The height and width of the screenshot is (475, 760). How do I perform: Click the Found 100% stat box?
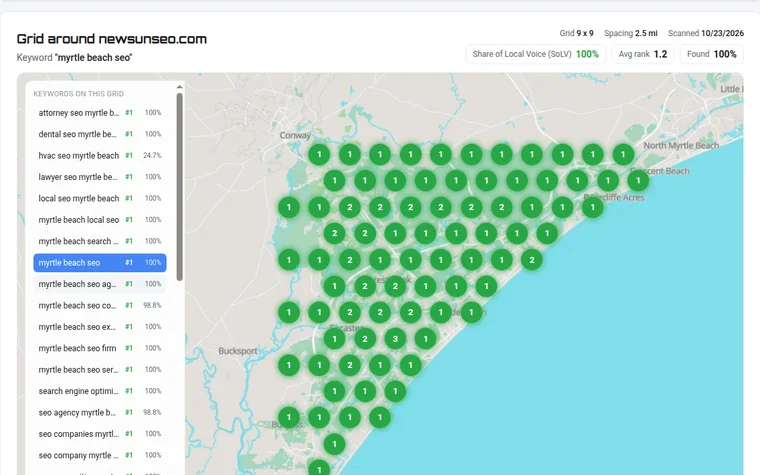712,54
